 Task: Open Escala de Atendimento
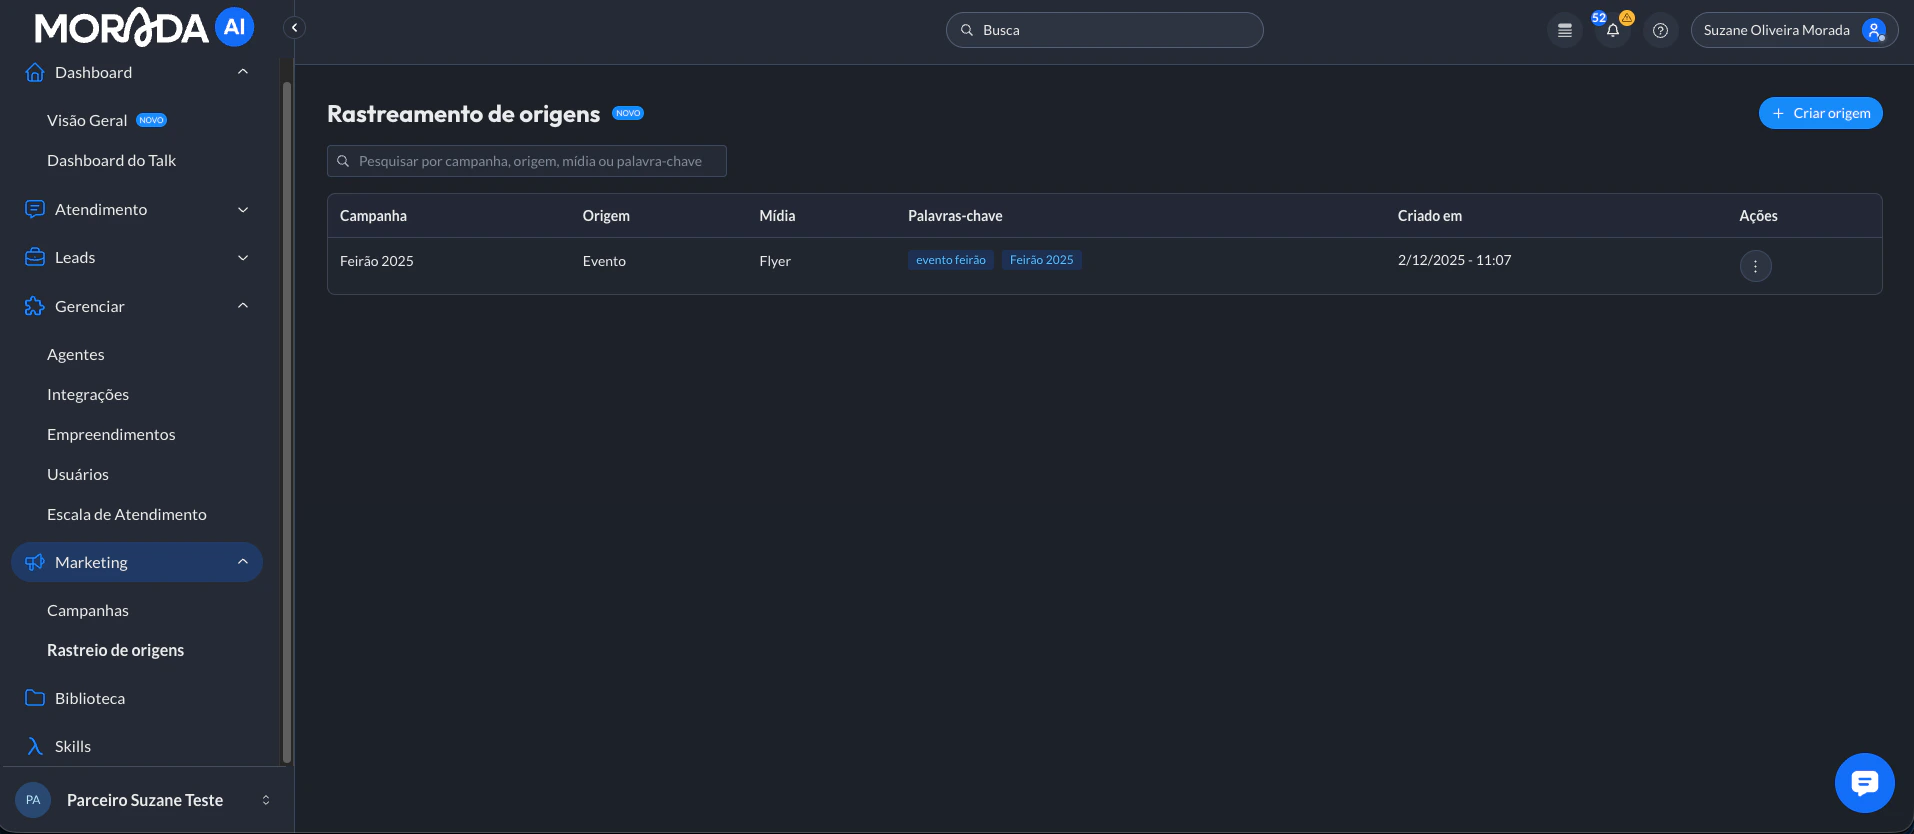(x=127, y=514)
